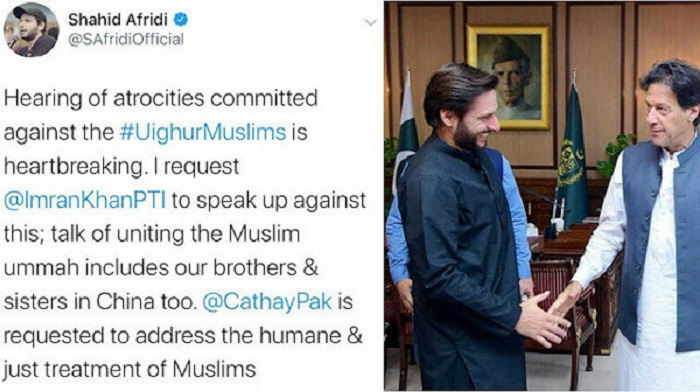Follow the #UighurMuslims hashtag
This screenshot has height=392, width=700.
point(203,133)
